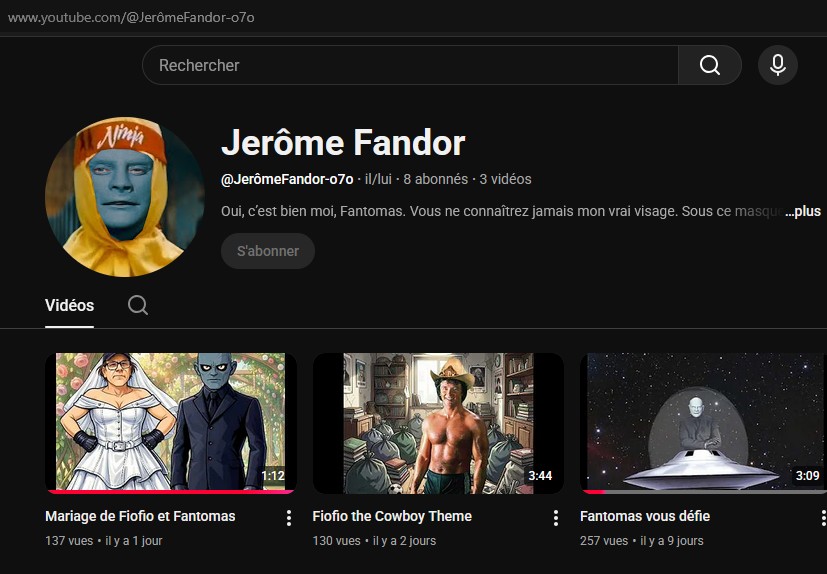The width and height of the screenshot is (827, 574).
Task: Click the red progress bar on the wedding video
Action: click(x=170, y=491)
